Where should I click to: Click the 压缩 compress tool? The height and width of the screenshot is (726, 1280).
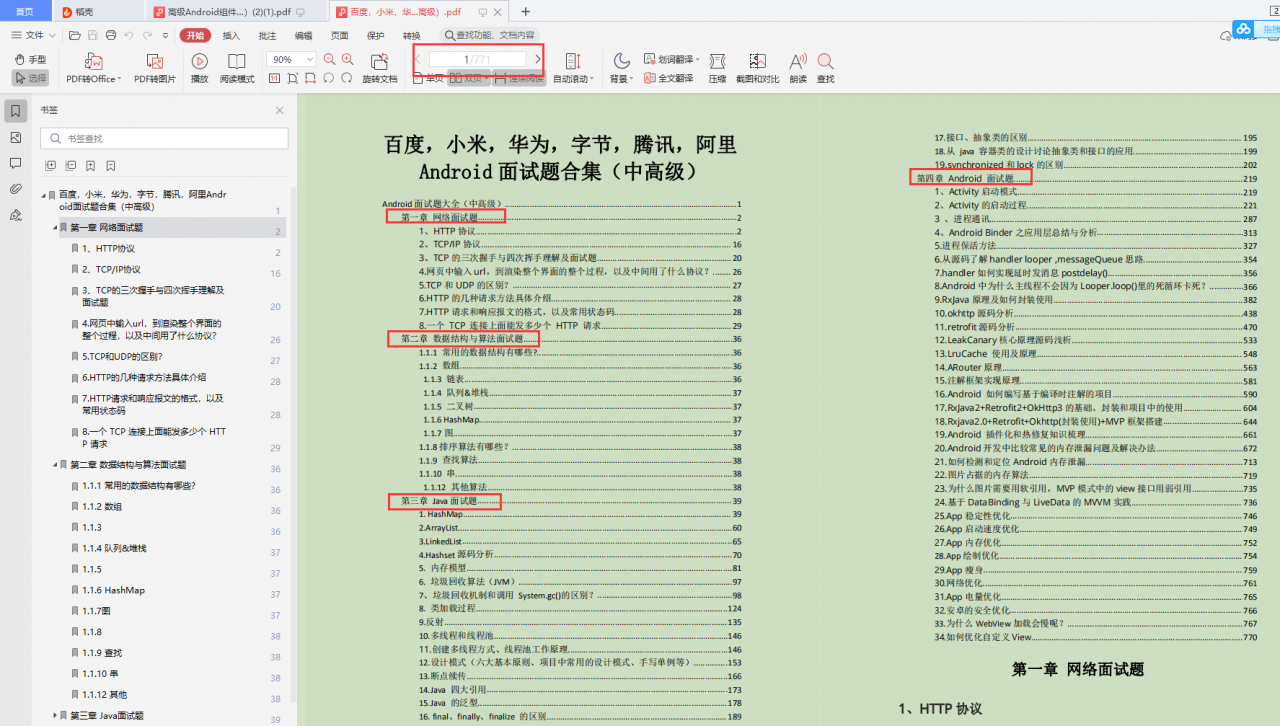(x=717, y=67)
